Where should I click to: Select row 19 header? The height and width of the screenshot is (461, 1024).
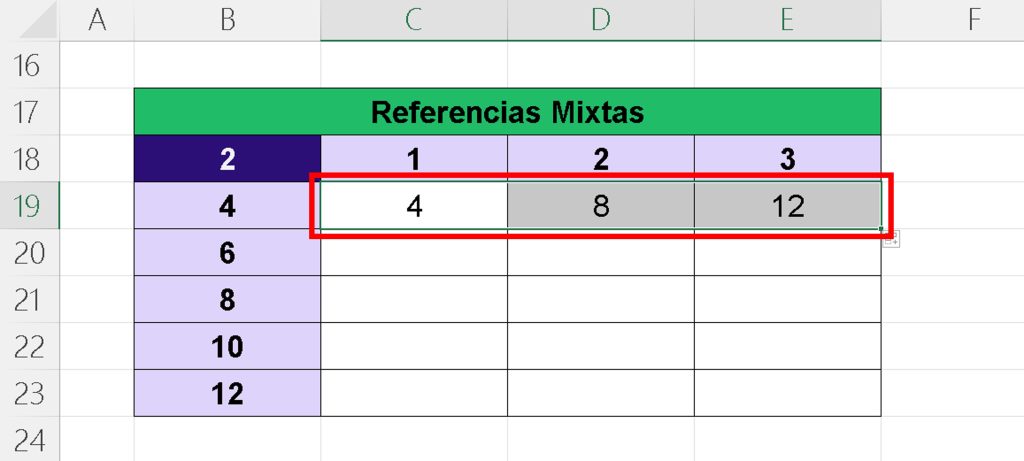[x=29, y=206]
